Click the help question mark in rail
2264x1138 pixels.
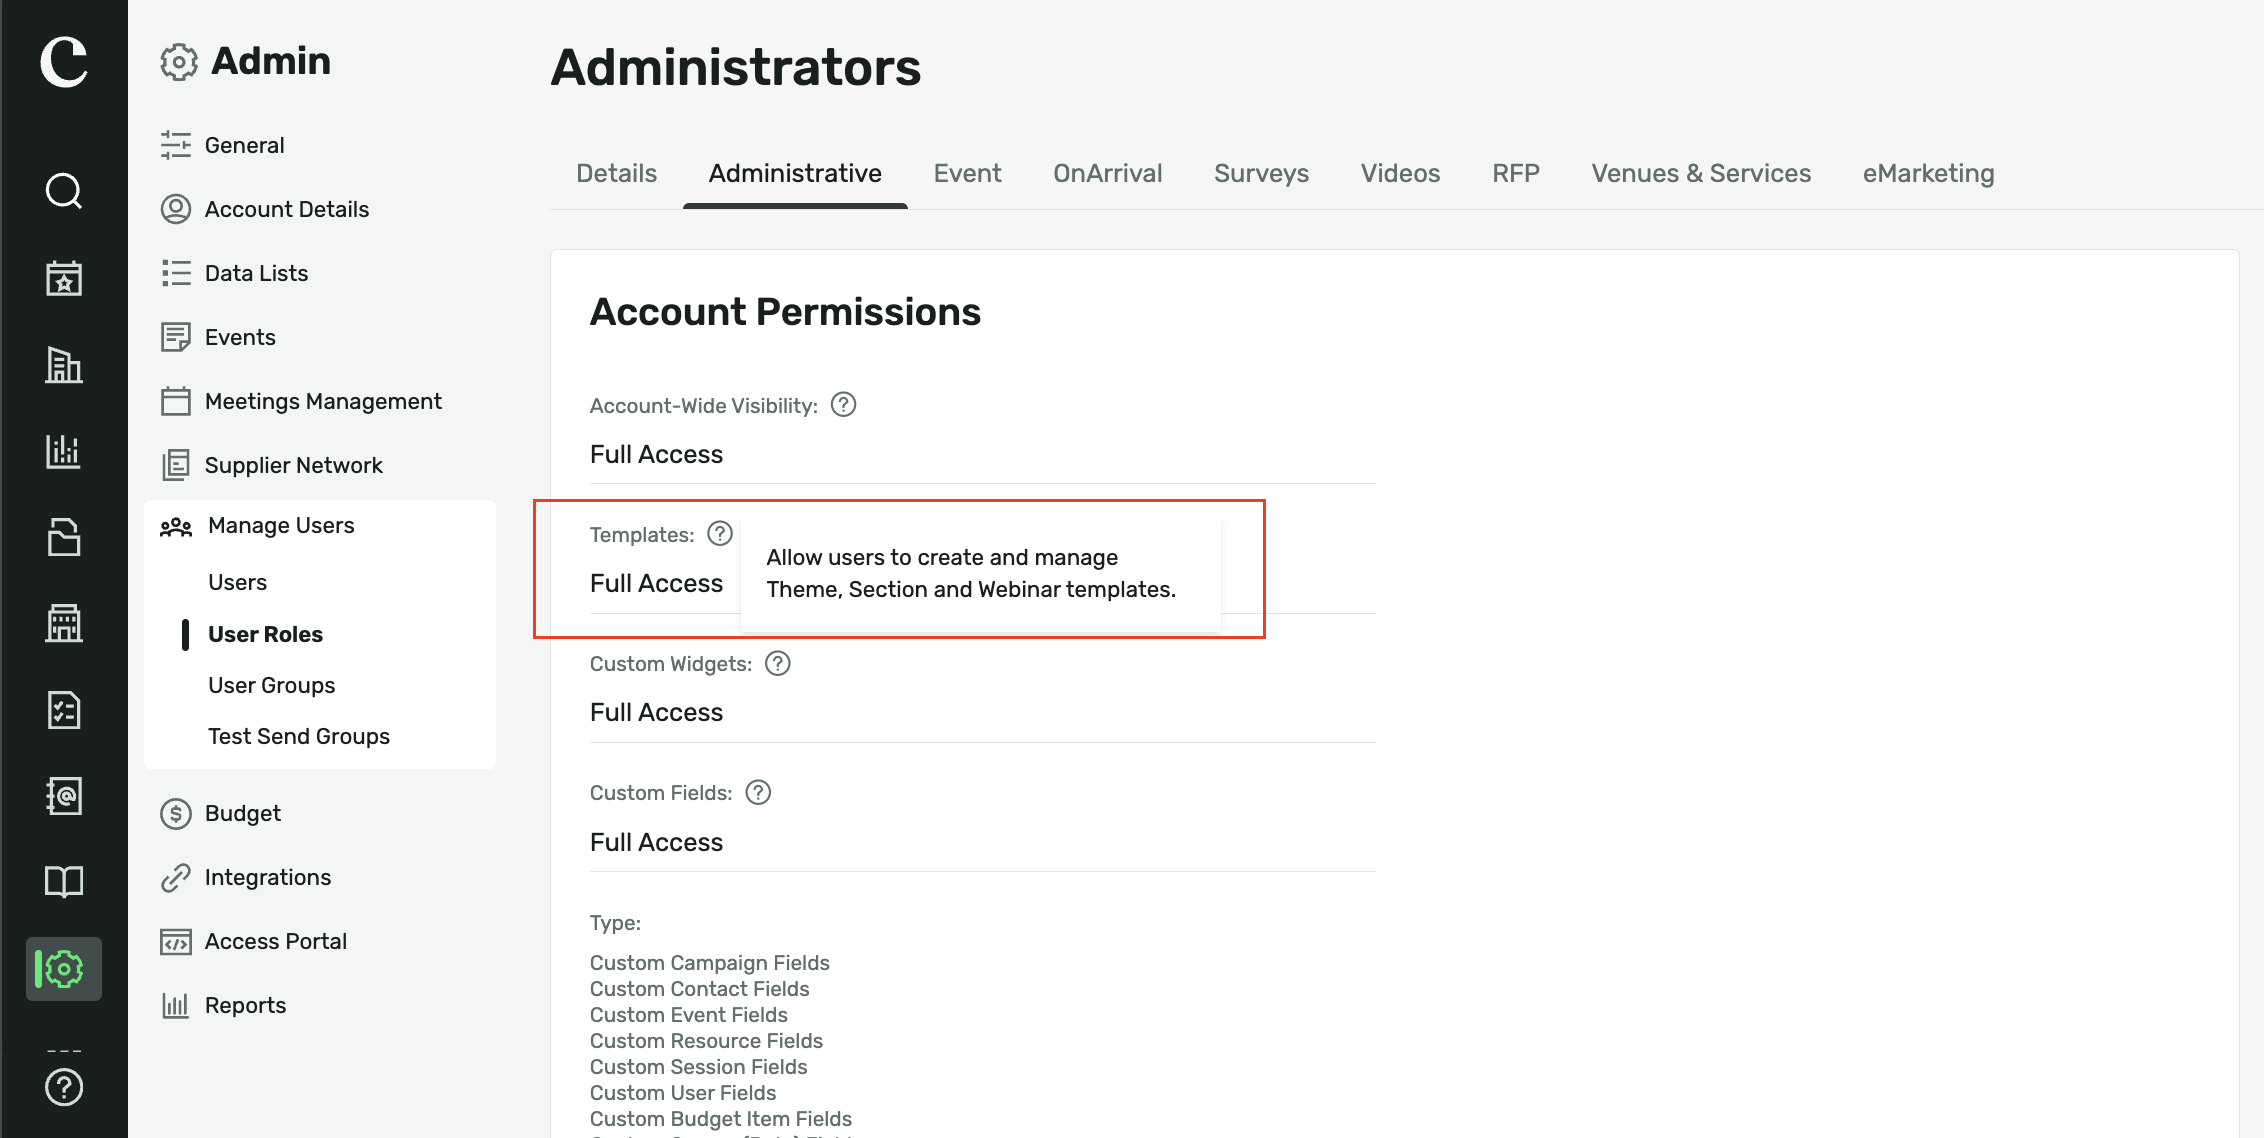click(64, 1087)
